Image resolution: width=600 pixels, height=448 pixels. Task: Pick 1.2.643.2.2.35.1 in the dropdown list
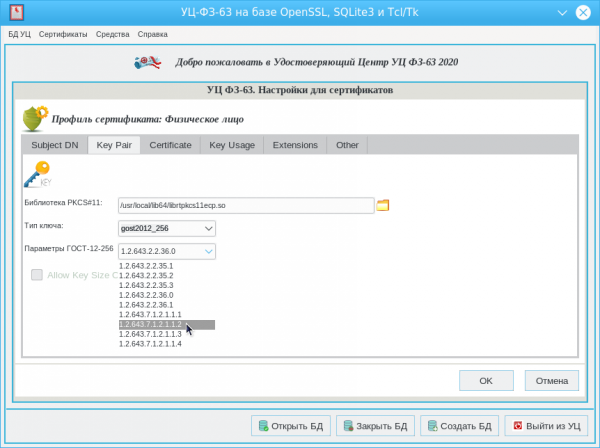(x=146, y=267)
